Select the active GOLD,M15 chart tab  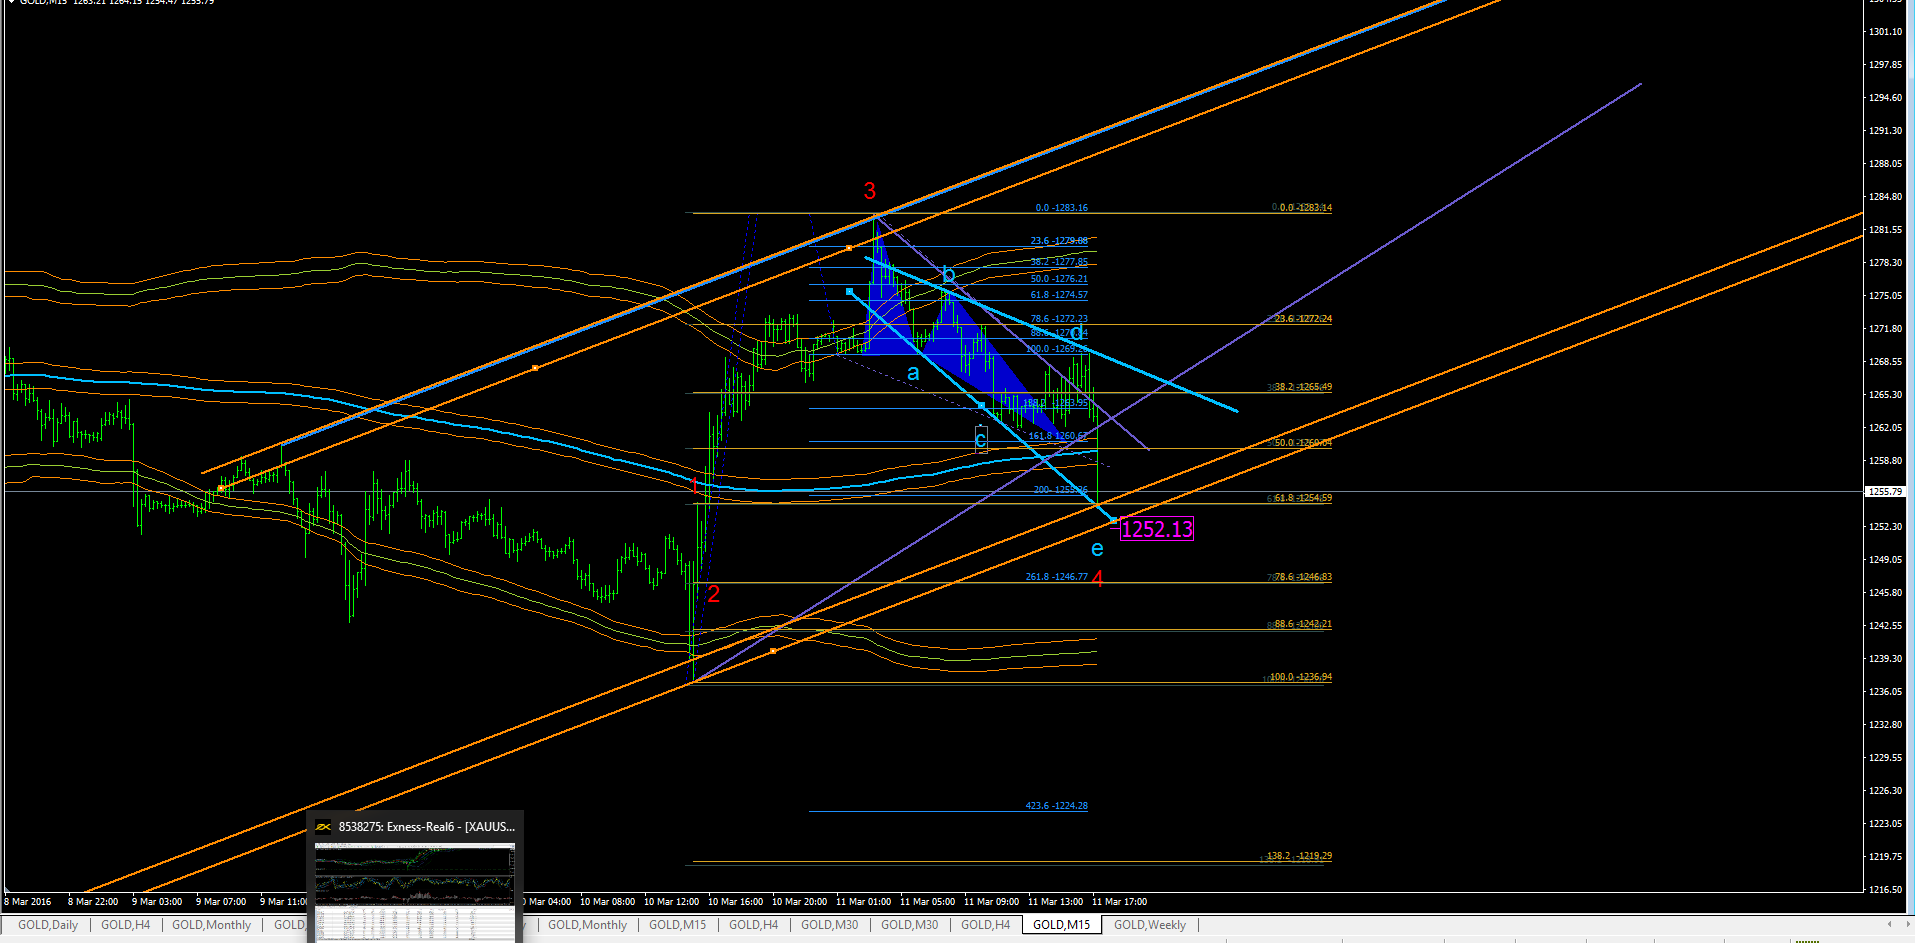[x=1061, y=925]
